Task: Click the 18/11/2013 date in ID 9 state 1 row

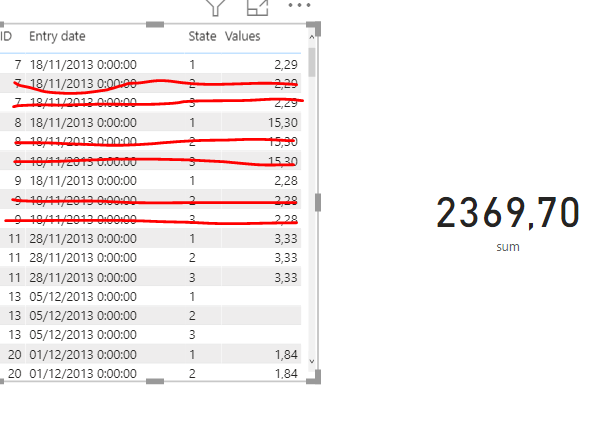Action: click(83, 181)
